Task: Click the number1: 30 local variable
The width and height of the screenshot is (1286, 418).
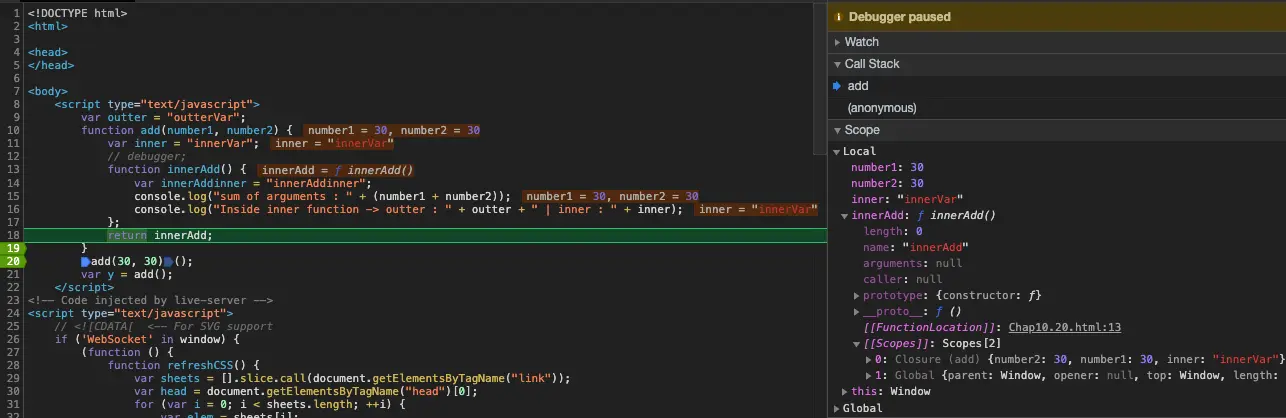Action: [x=887, y=168]
